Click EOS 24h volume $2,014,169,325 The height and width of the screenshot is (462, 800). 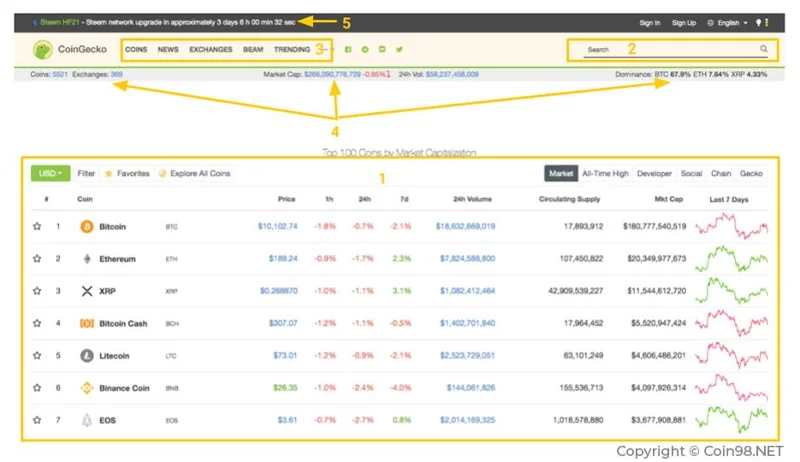point(467,420)
